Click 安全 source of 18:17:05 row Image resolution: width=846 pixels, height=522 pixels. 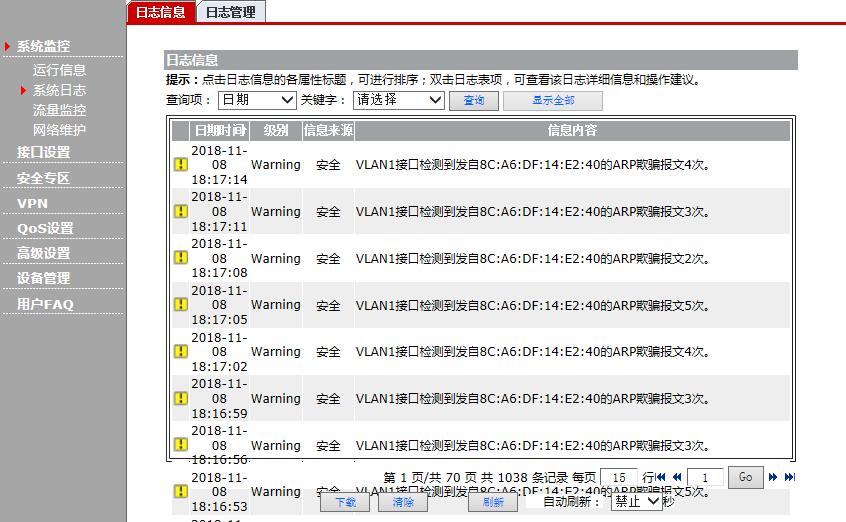(328, 306)
